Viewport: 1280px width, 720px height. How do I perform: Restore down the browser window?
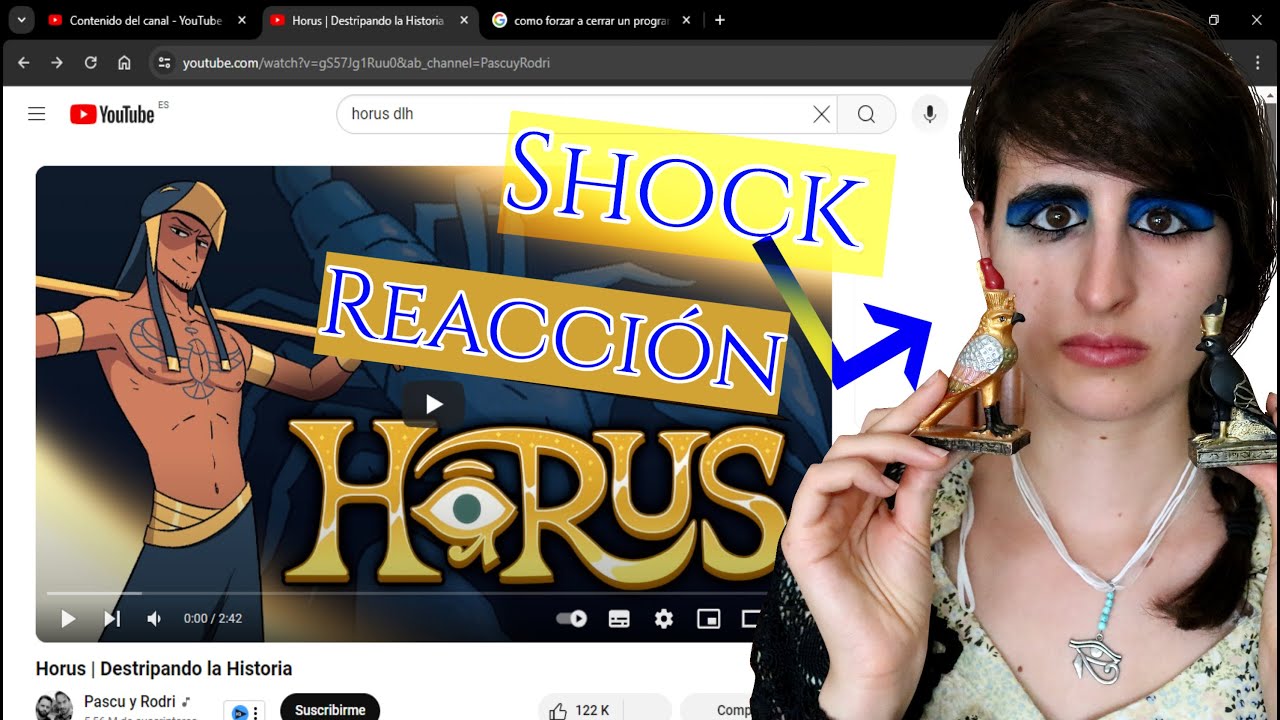point(1214,20)
